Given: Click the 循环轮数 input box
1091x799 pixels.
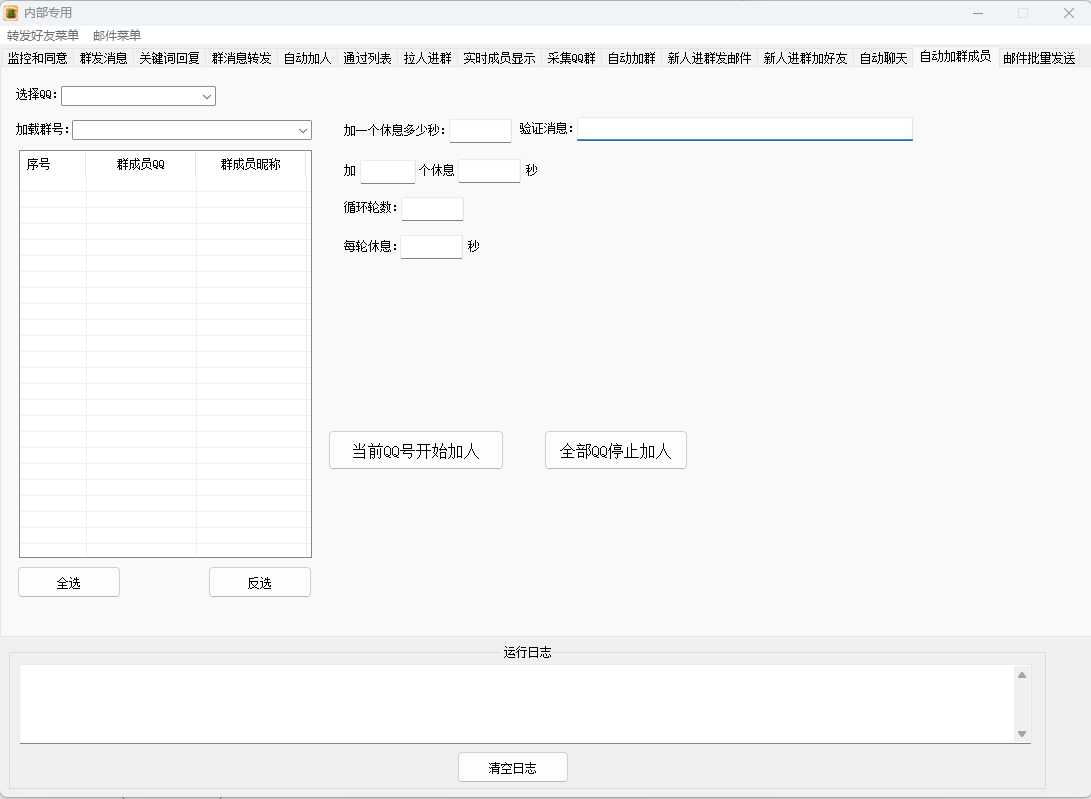Looking at the screenshot, I should pos(432,209).
